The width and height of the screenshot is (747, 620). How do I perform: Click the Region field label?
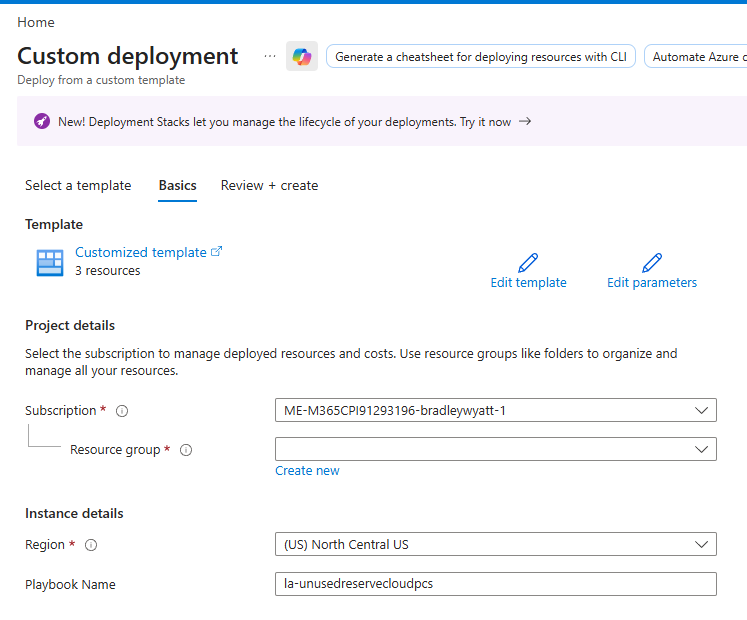click(x=45, y=545)
